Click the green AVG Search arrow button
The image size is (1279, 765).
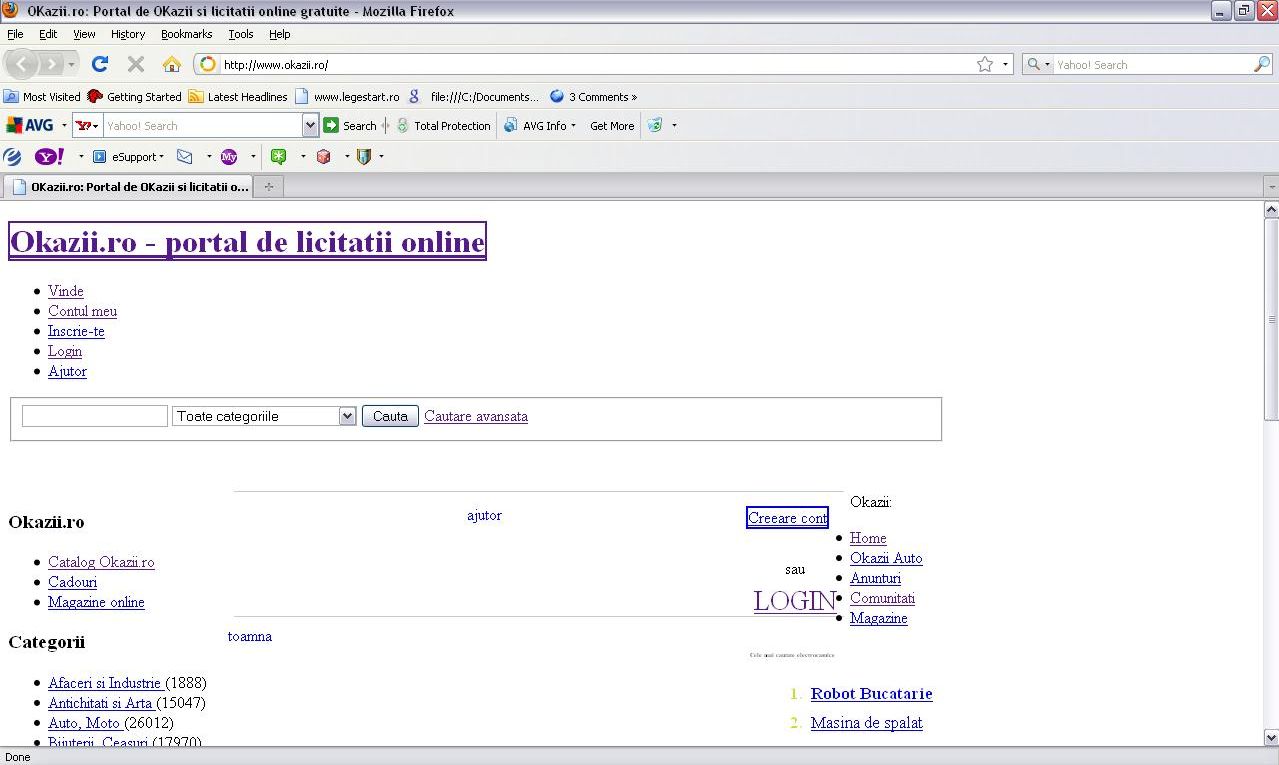(331, 125)
